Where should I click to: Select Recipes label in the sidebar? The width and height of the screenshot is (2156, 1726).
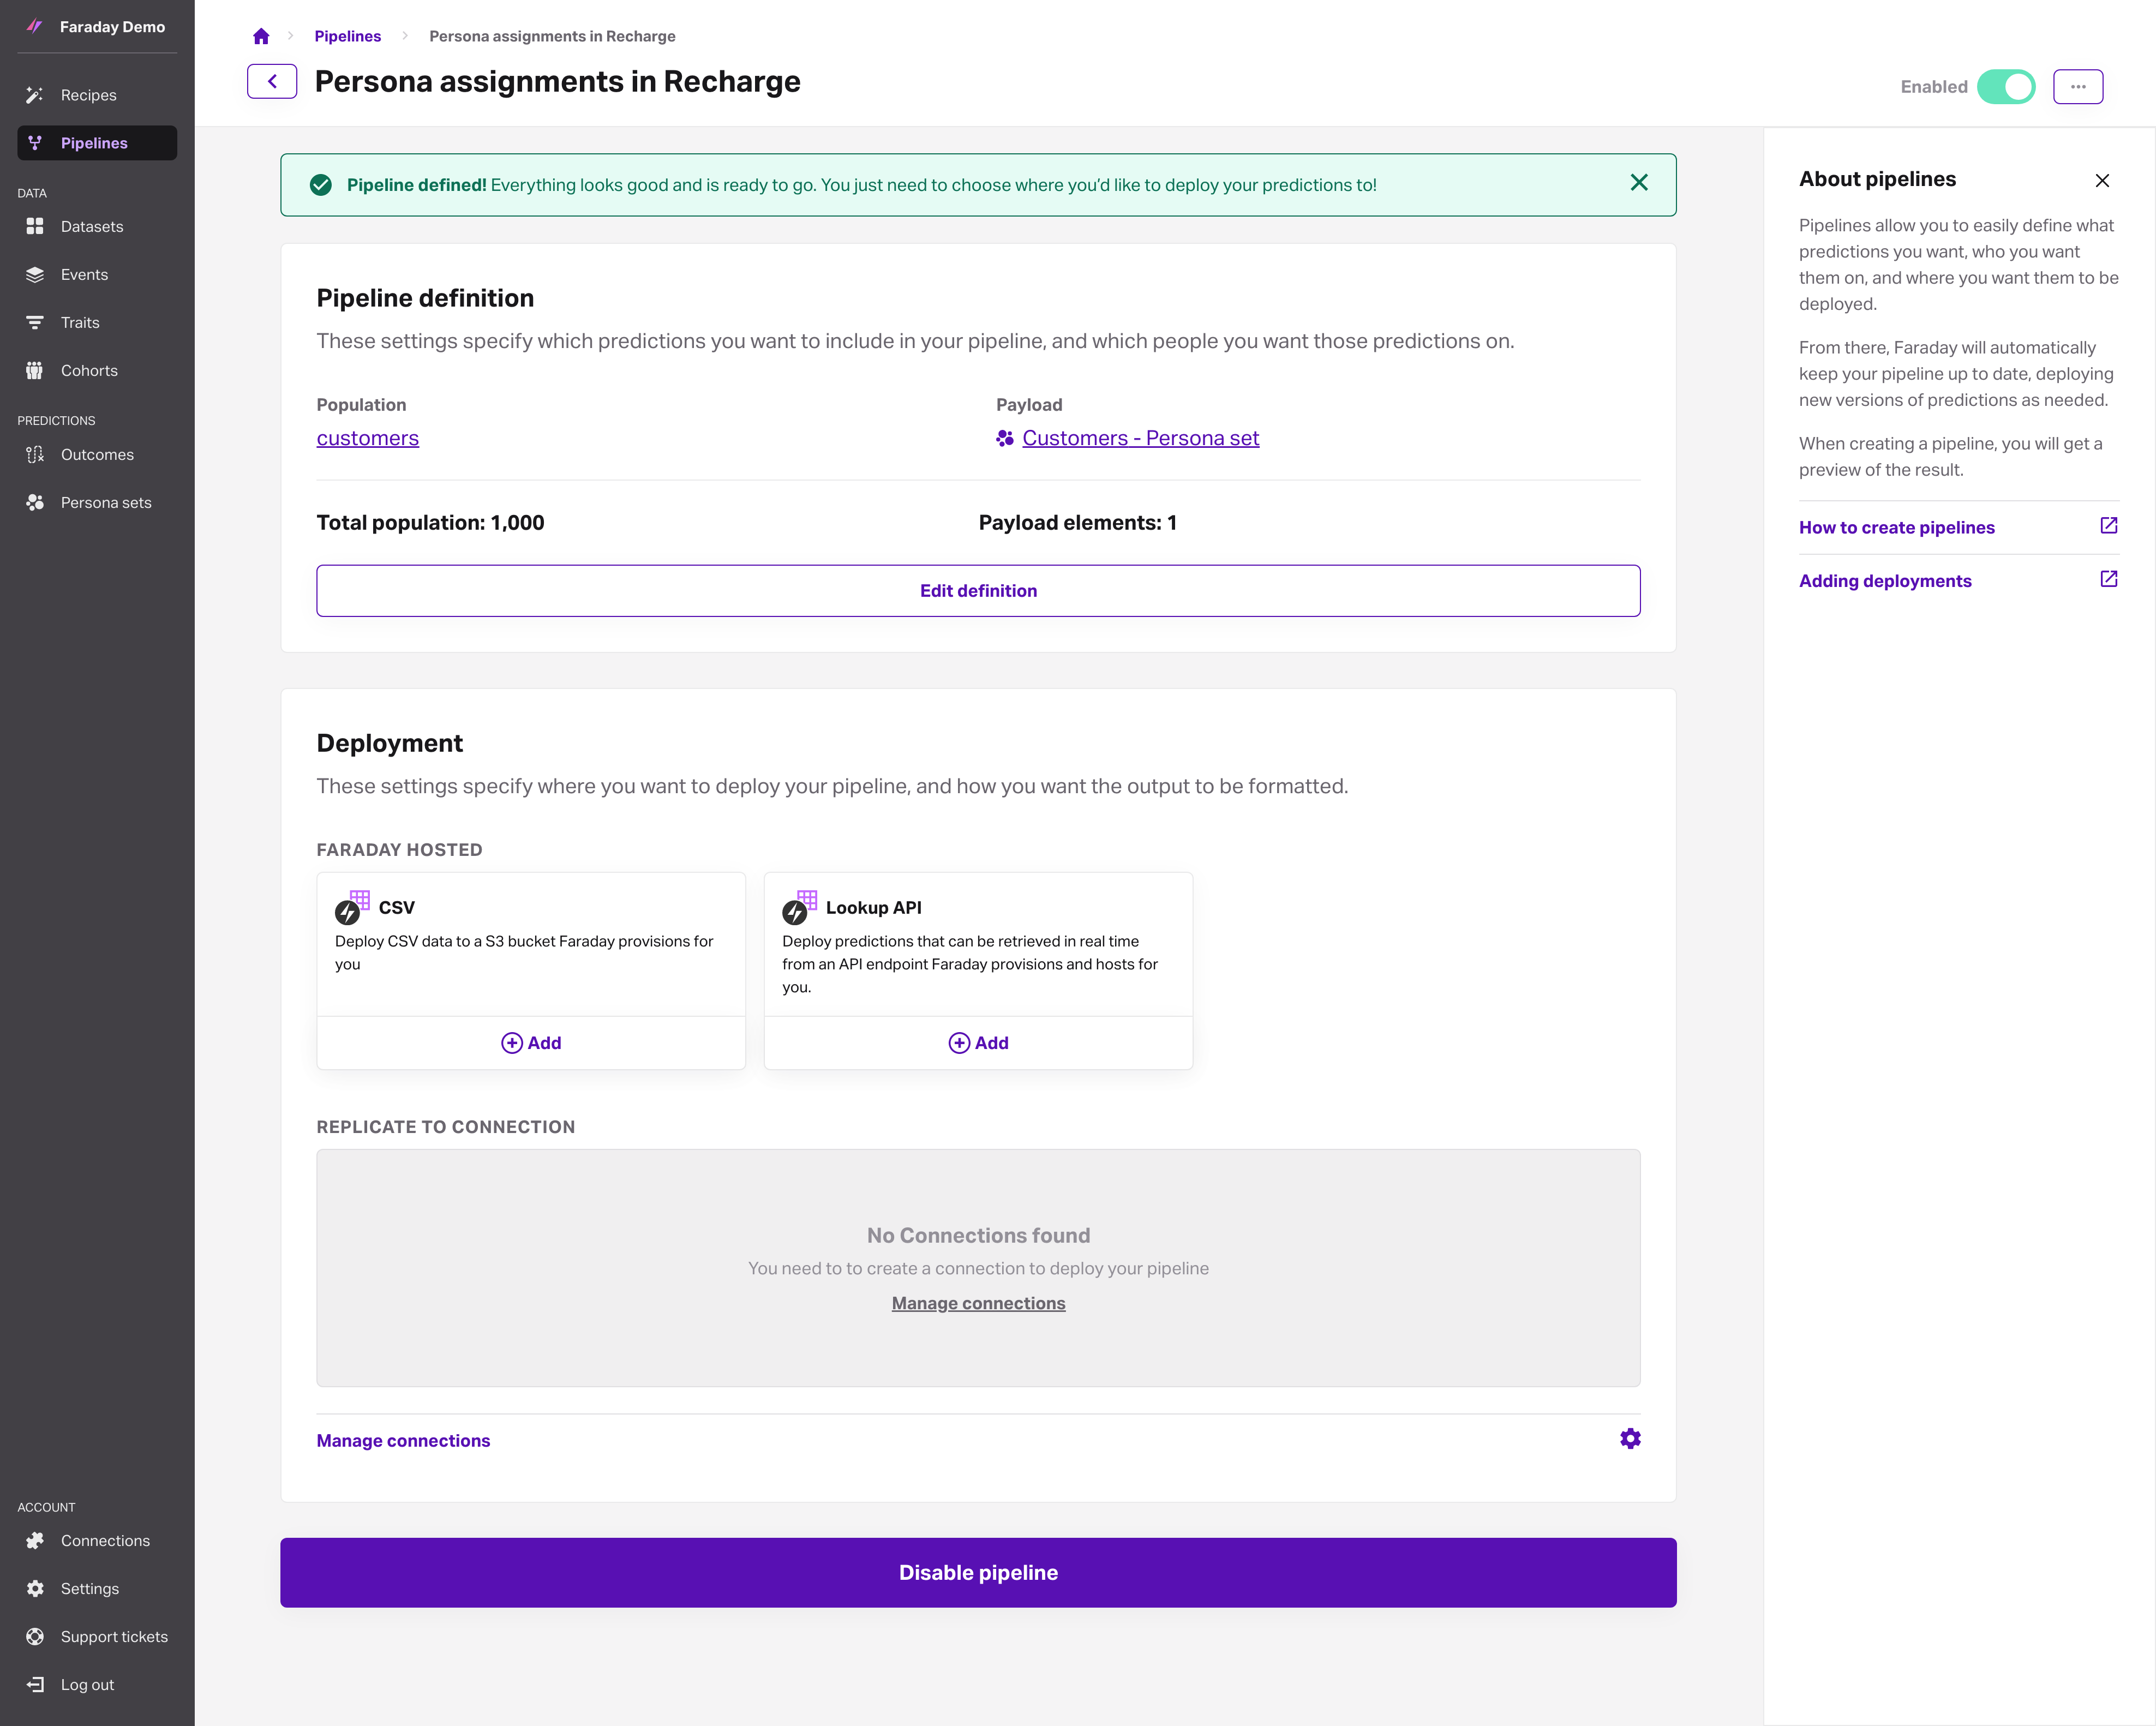(89, 95)
